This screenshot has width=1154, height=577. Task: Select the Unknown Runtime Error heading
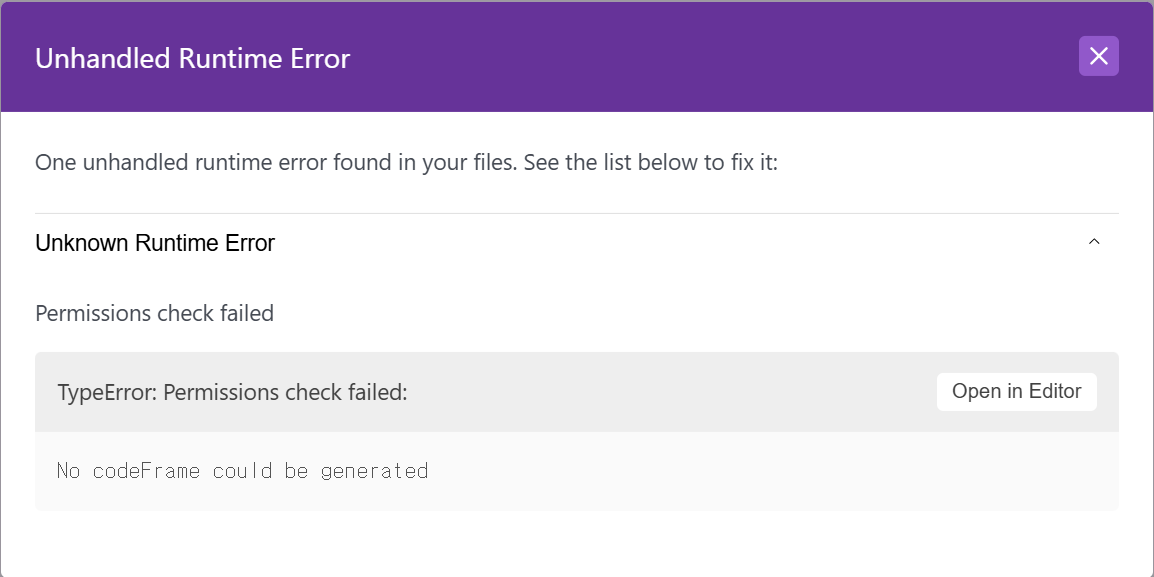155,243
